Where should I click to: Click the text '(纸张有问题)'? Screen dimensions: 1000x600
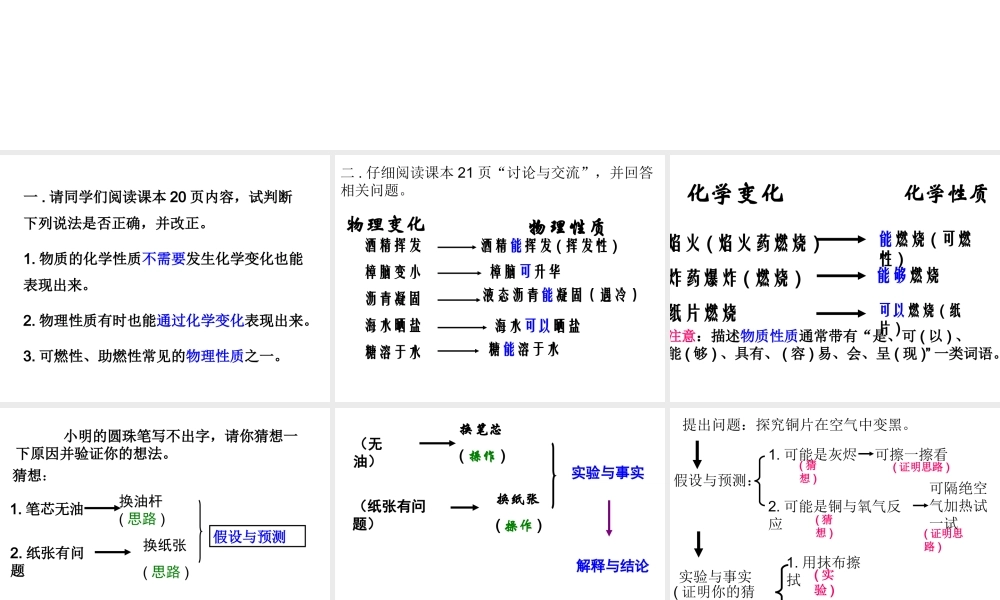[389, 515]
